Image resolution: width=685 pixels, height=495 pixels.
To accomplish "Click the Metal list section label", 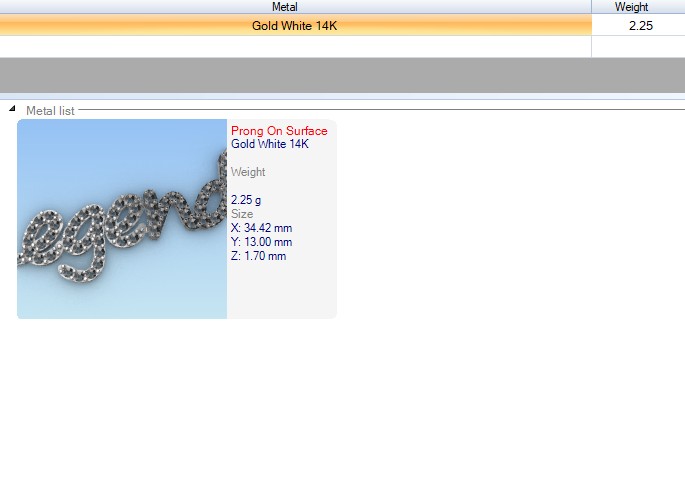I will 50,110.
